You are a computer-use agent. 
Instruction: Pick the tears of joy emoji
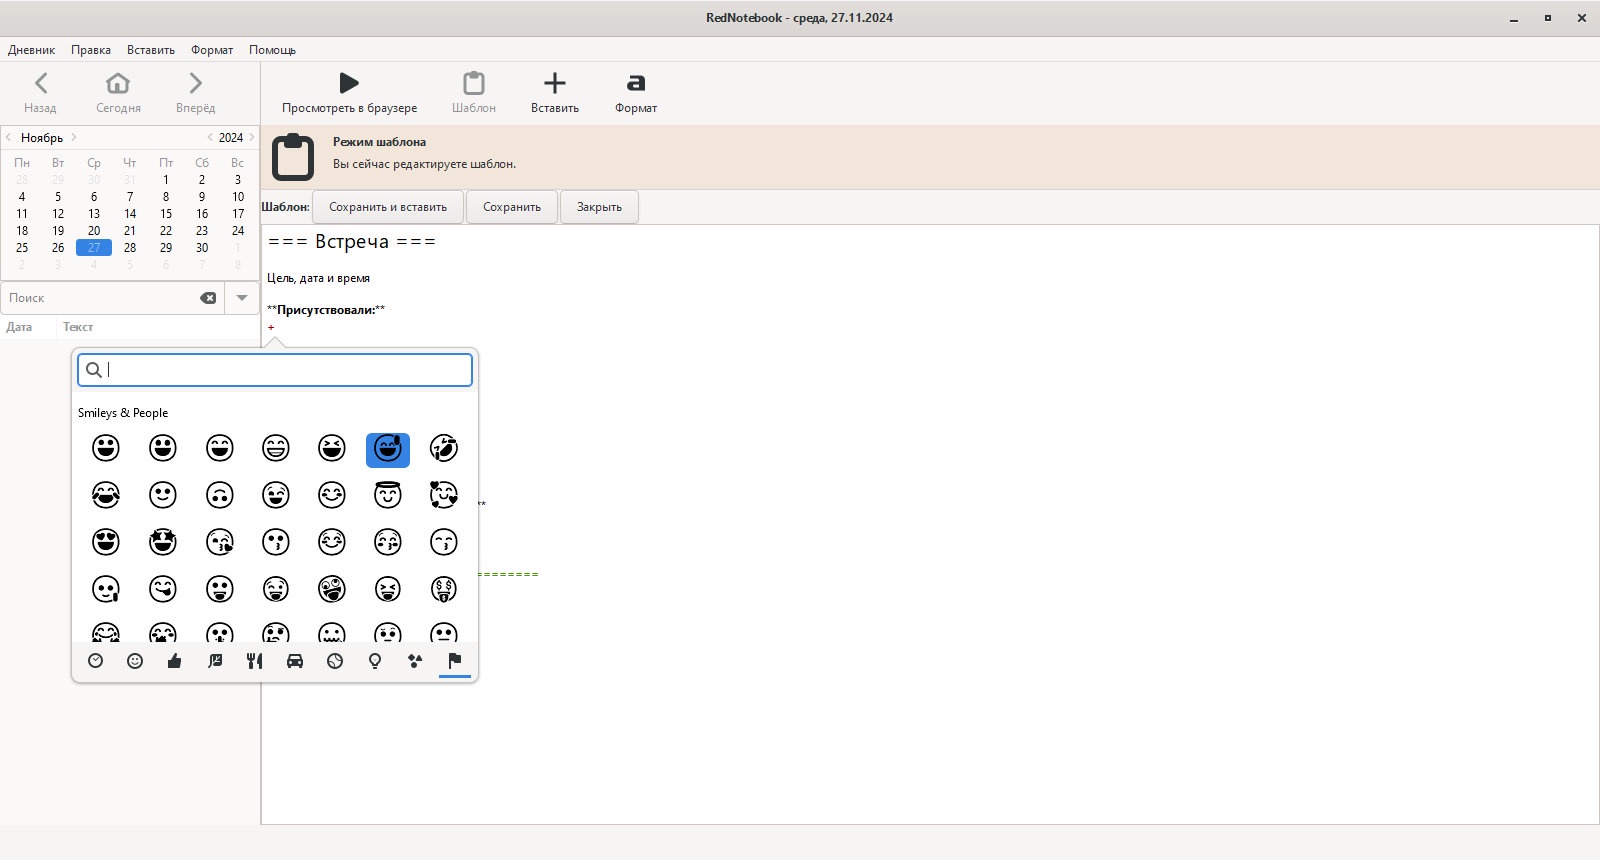(106, 495)
